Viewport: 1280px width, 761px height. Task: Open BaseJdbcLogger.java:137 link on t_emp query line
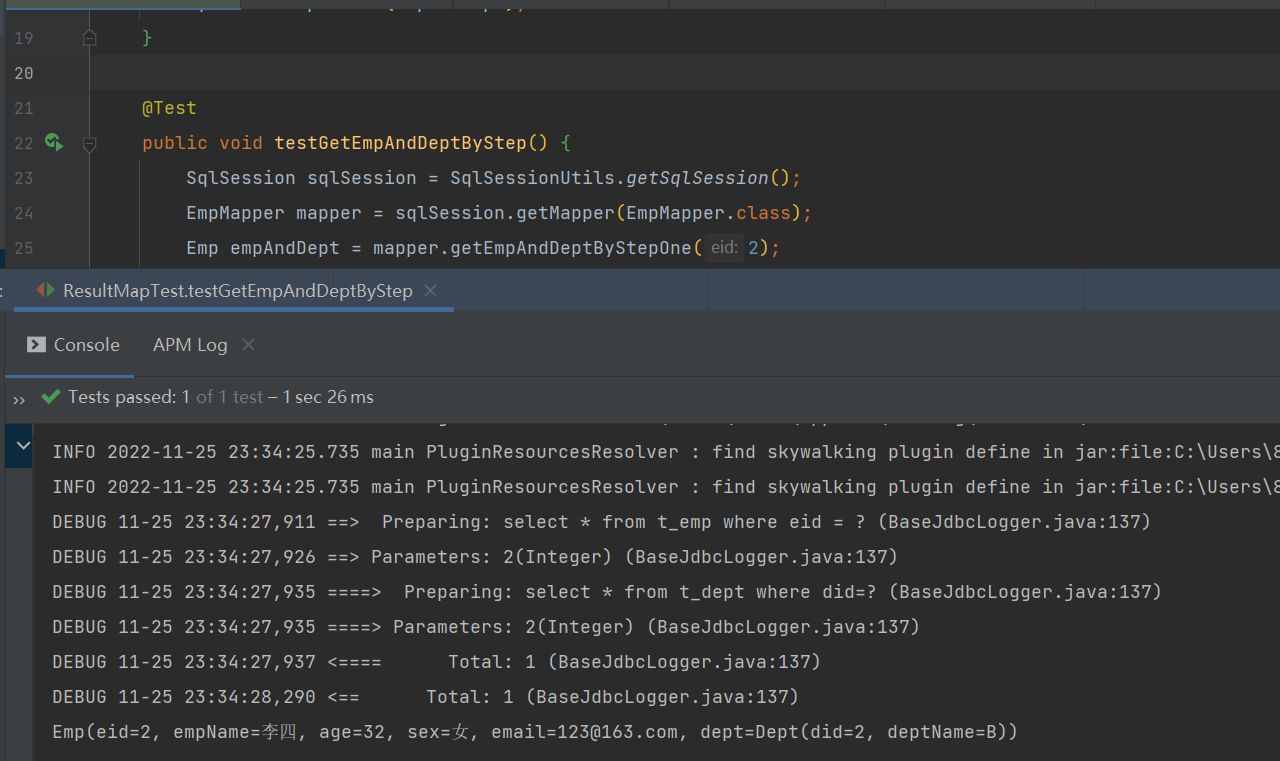coord(1019,522)
